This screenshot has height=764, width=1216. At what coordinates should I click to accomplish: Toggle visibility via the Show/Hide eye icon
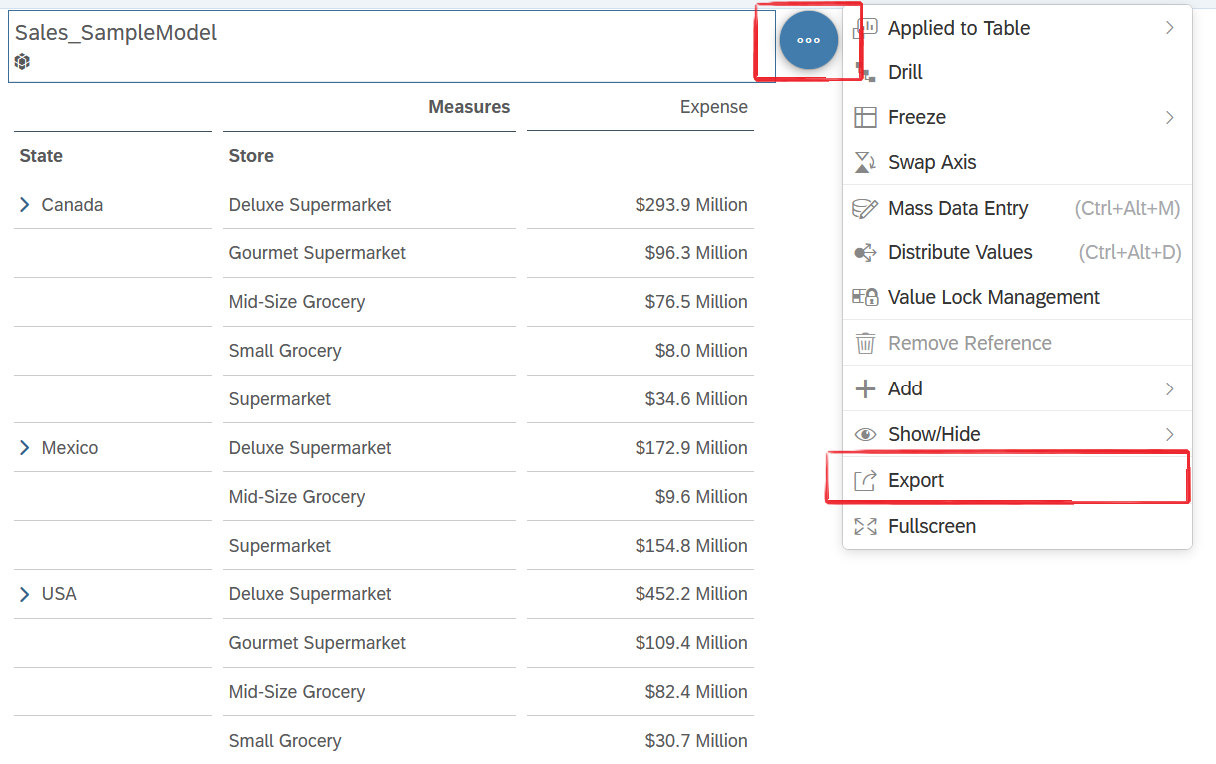coord(866,434)
